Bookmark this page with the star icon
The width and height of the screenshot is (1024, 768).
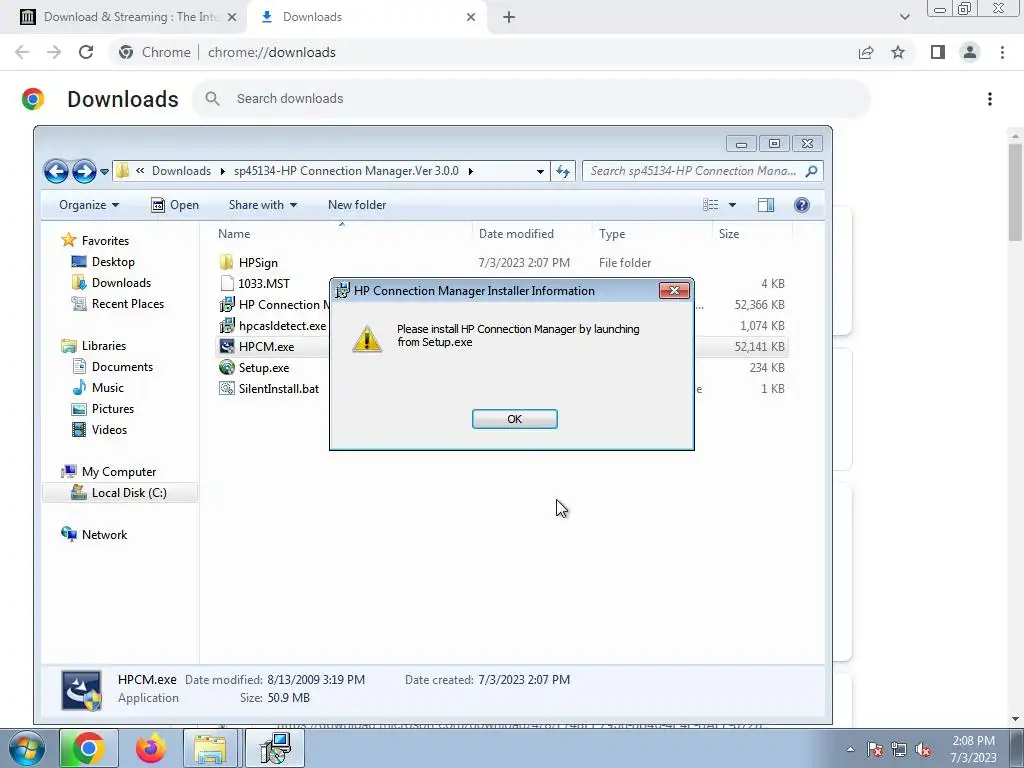[898, 52]
